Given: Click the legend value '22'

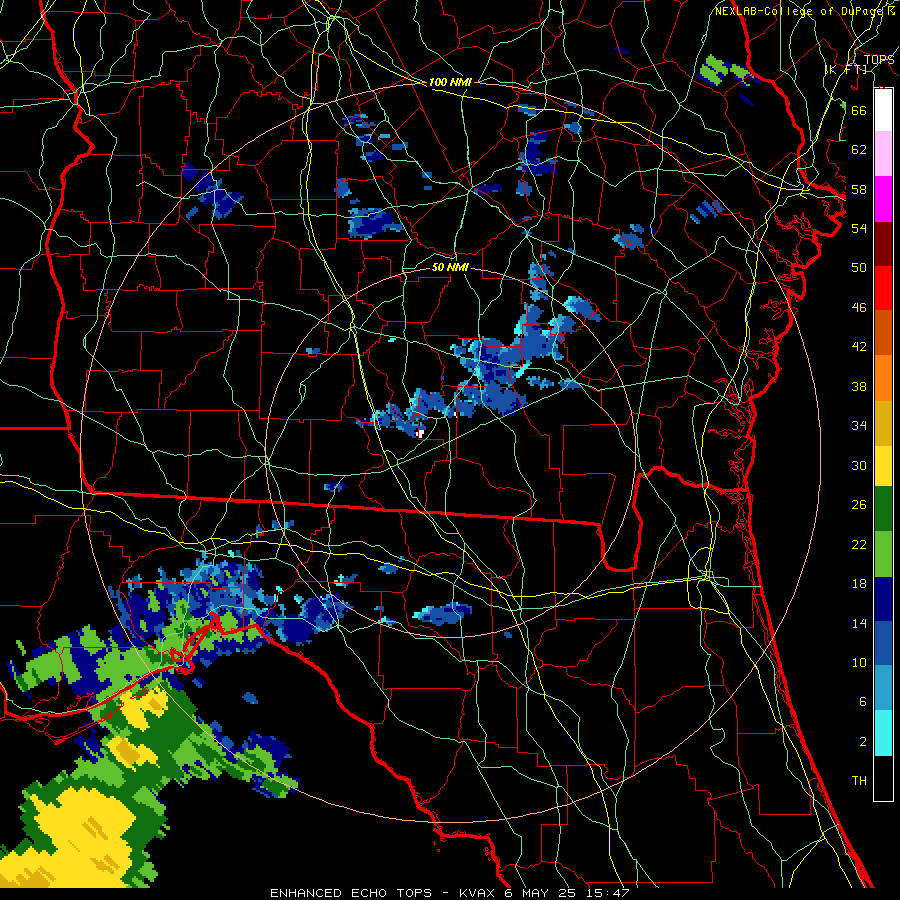Looking at the screenshot, I should coord(859,544).
